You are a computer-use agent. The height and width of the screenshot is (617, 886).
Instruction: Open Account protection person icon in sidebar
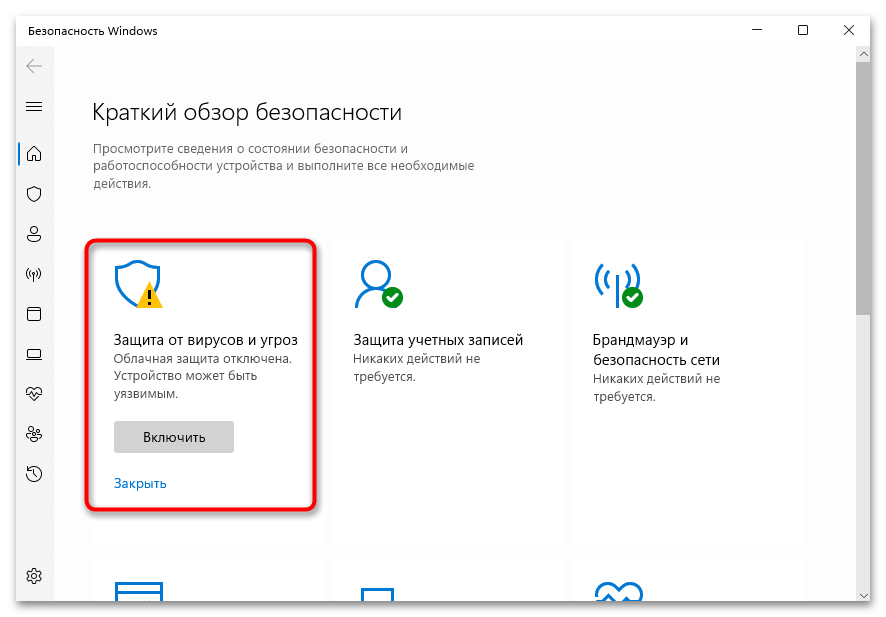[34, 234]
